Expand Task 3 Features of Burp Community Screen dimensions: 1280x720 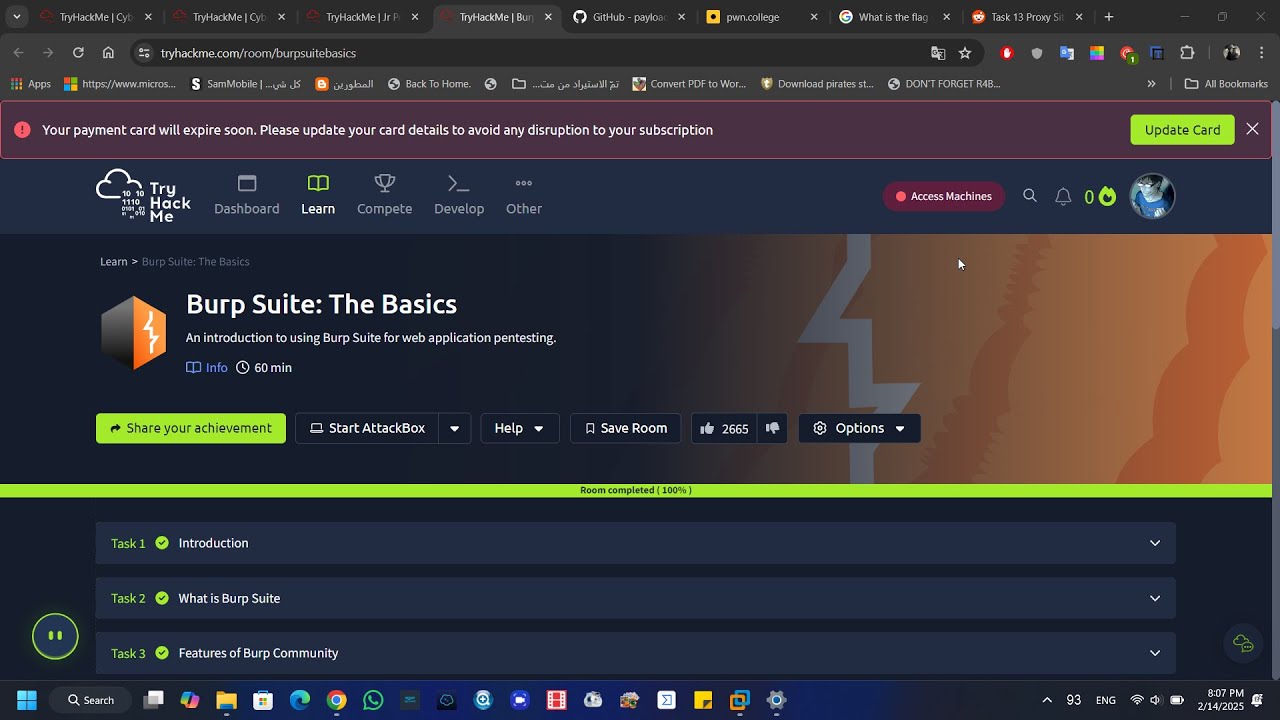tap(636, 653)
